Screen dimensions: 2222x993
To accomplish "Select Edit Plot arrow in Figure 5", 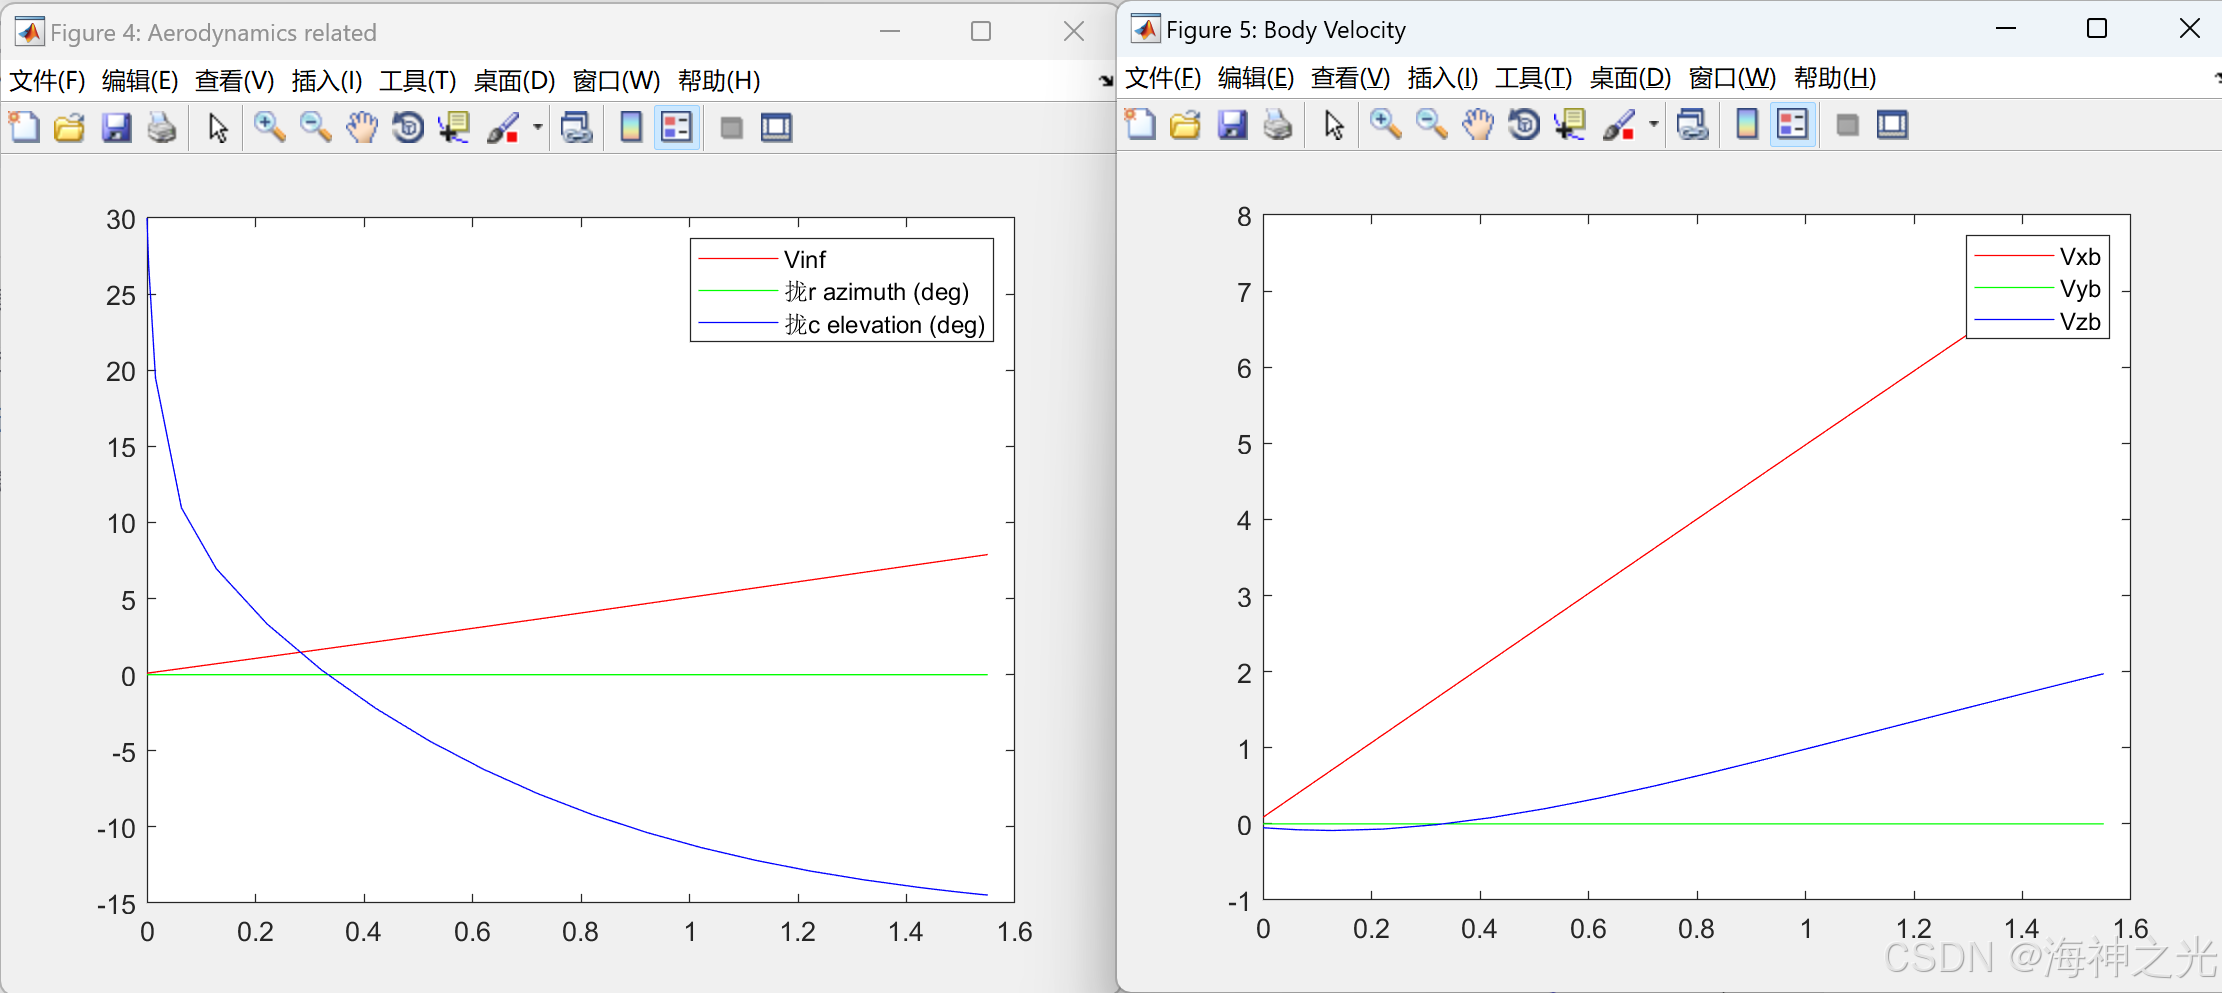I will click(x=1333, y=124).
